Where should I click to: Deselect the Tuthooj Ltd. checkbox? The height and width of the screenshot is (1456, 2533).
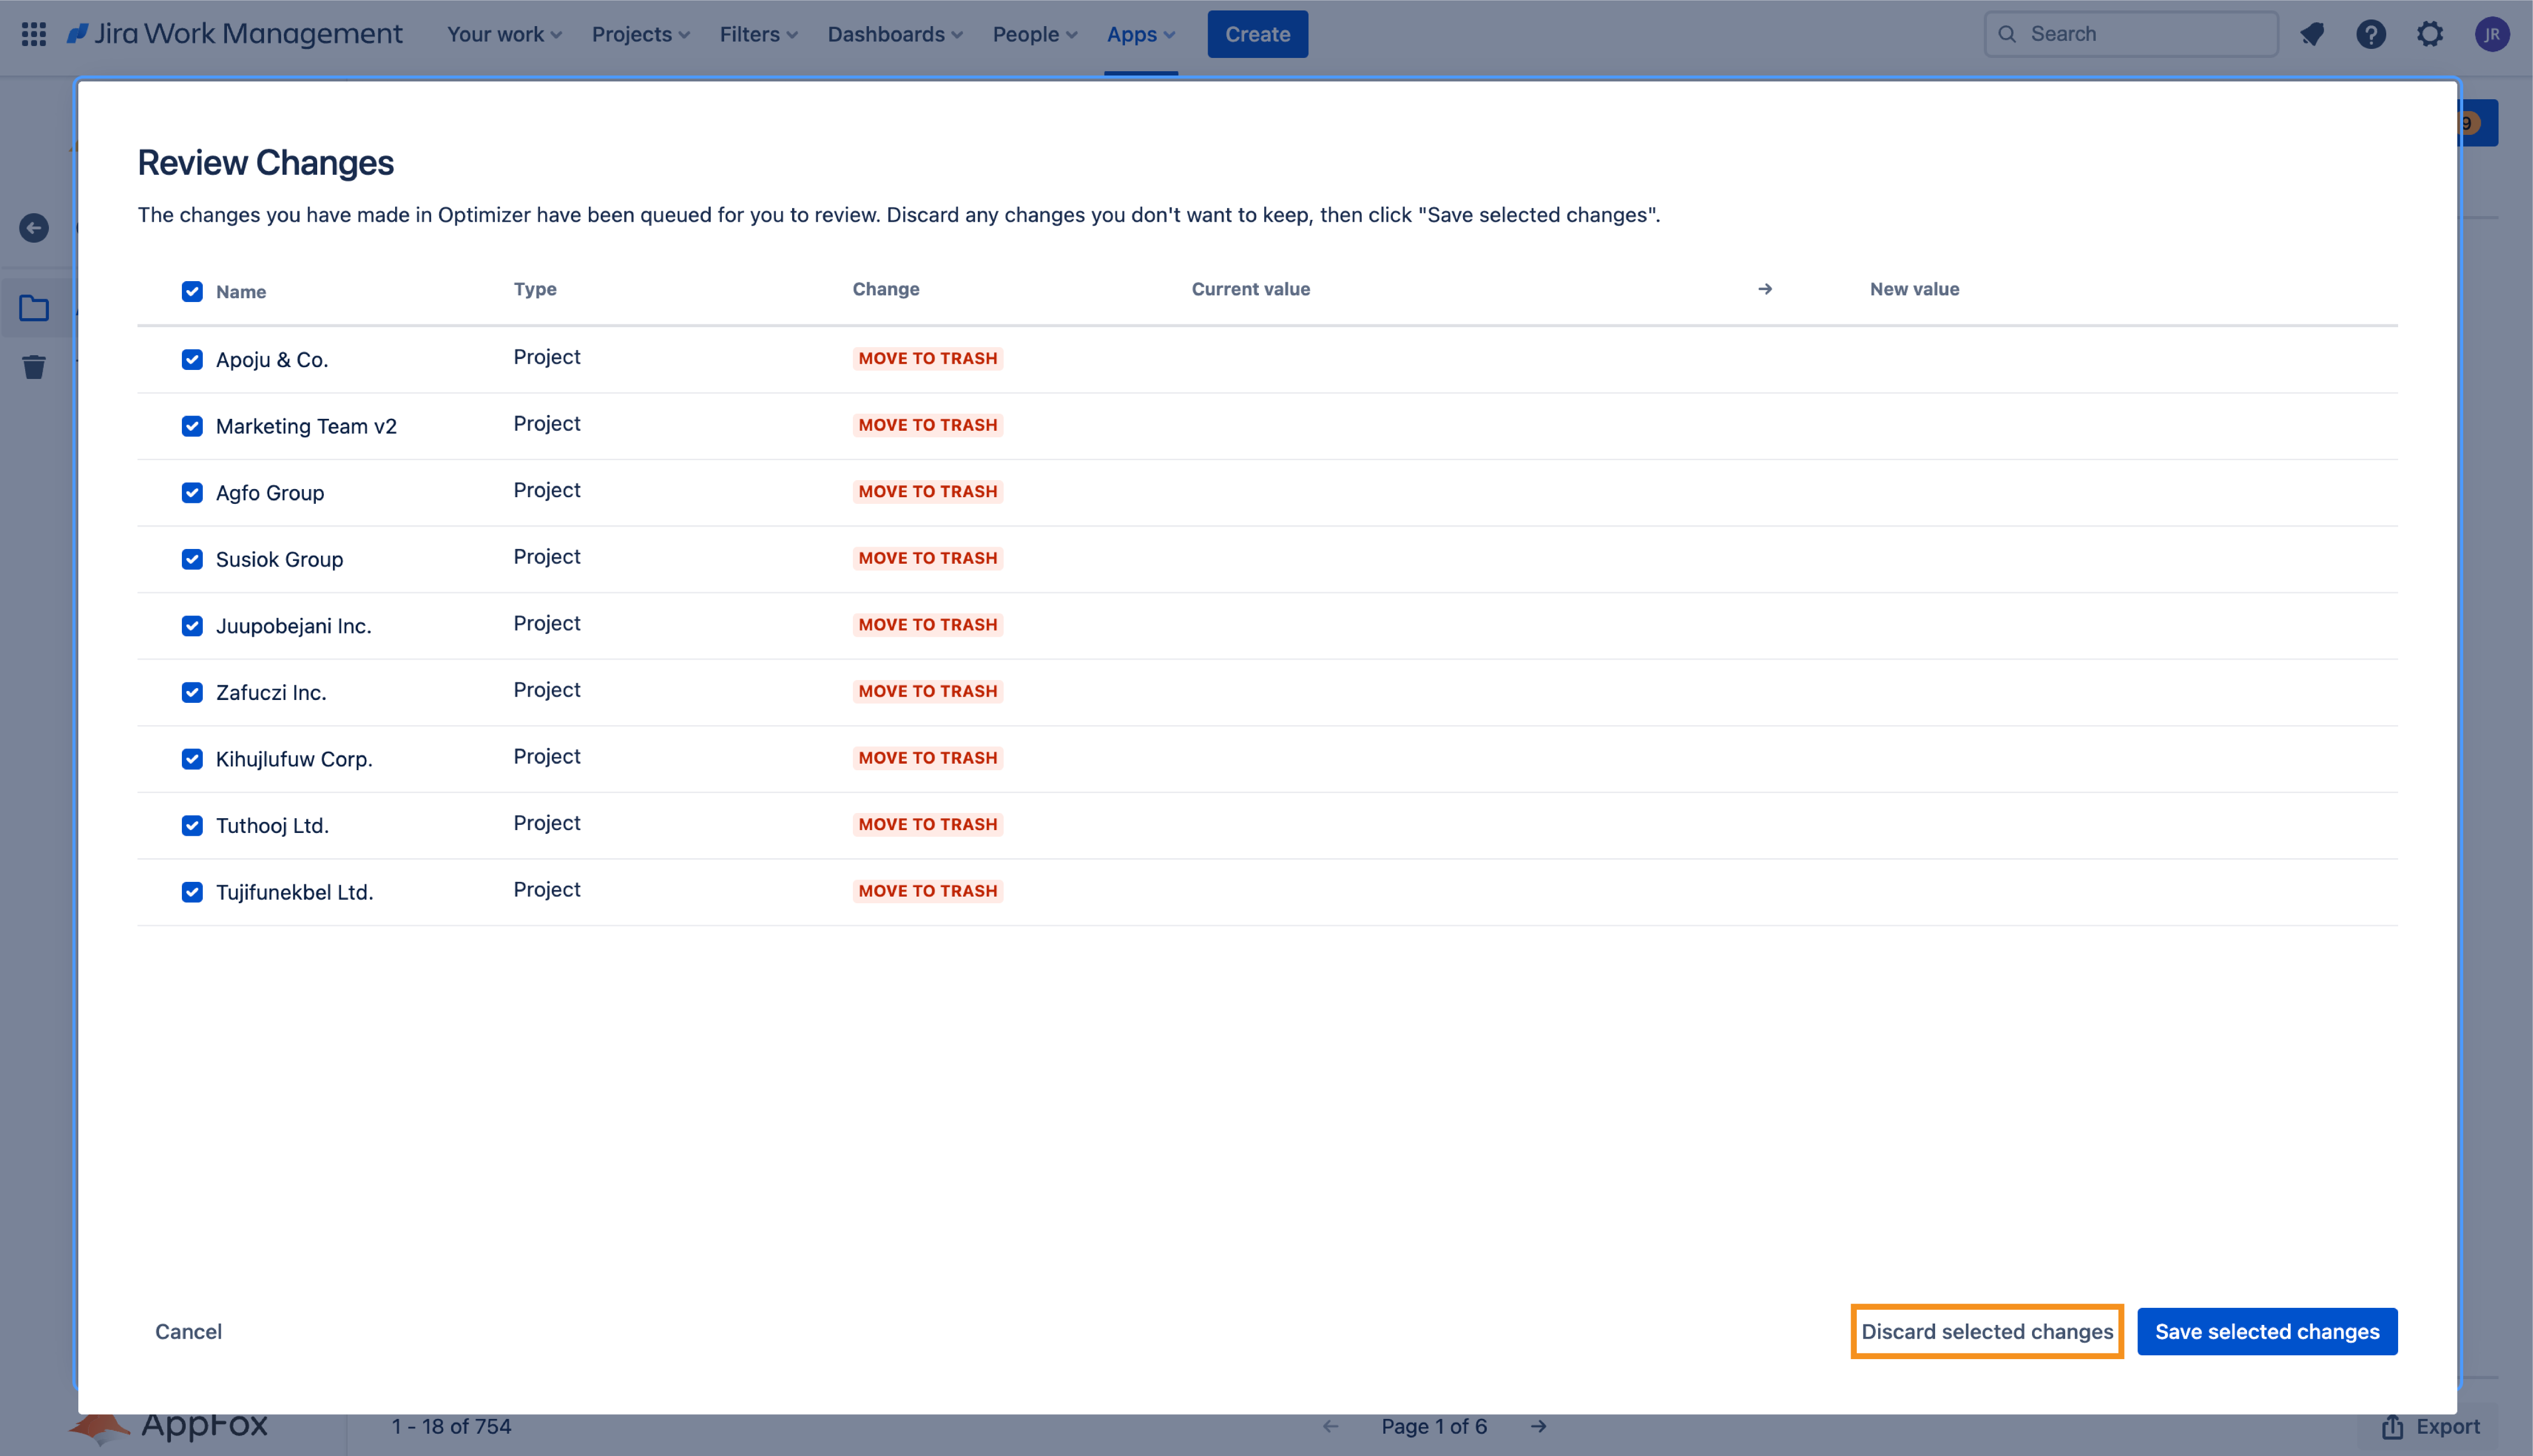pyautogui.click(x=192, y=825)
